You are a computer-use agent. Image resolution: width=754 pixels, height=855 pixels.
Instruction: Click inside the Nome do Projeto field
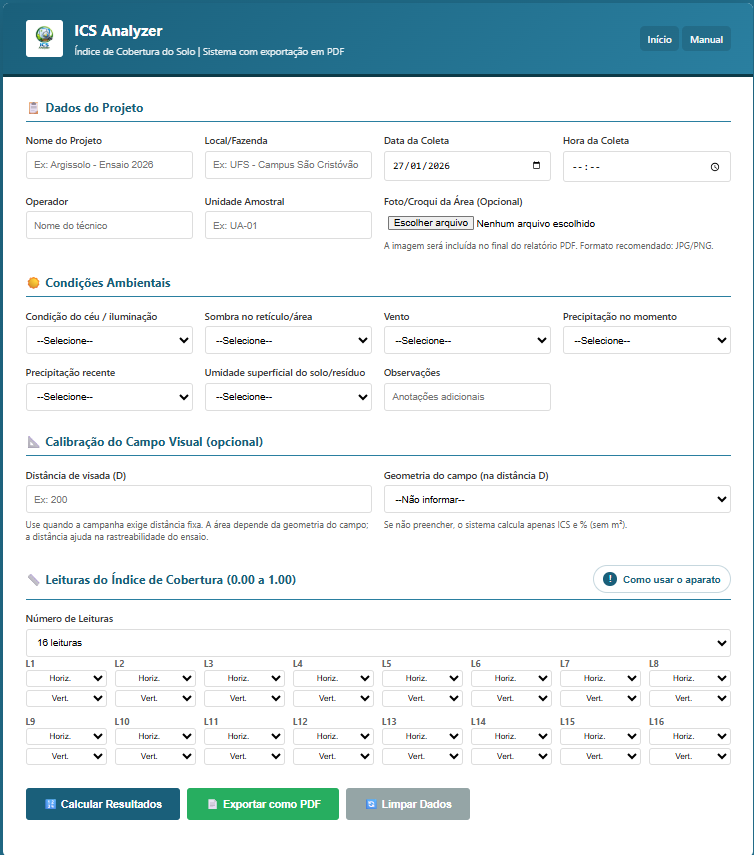point(109,165)
